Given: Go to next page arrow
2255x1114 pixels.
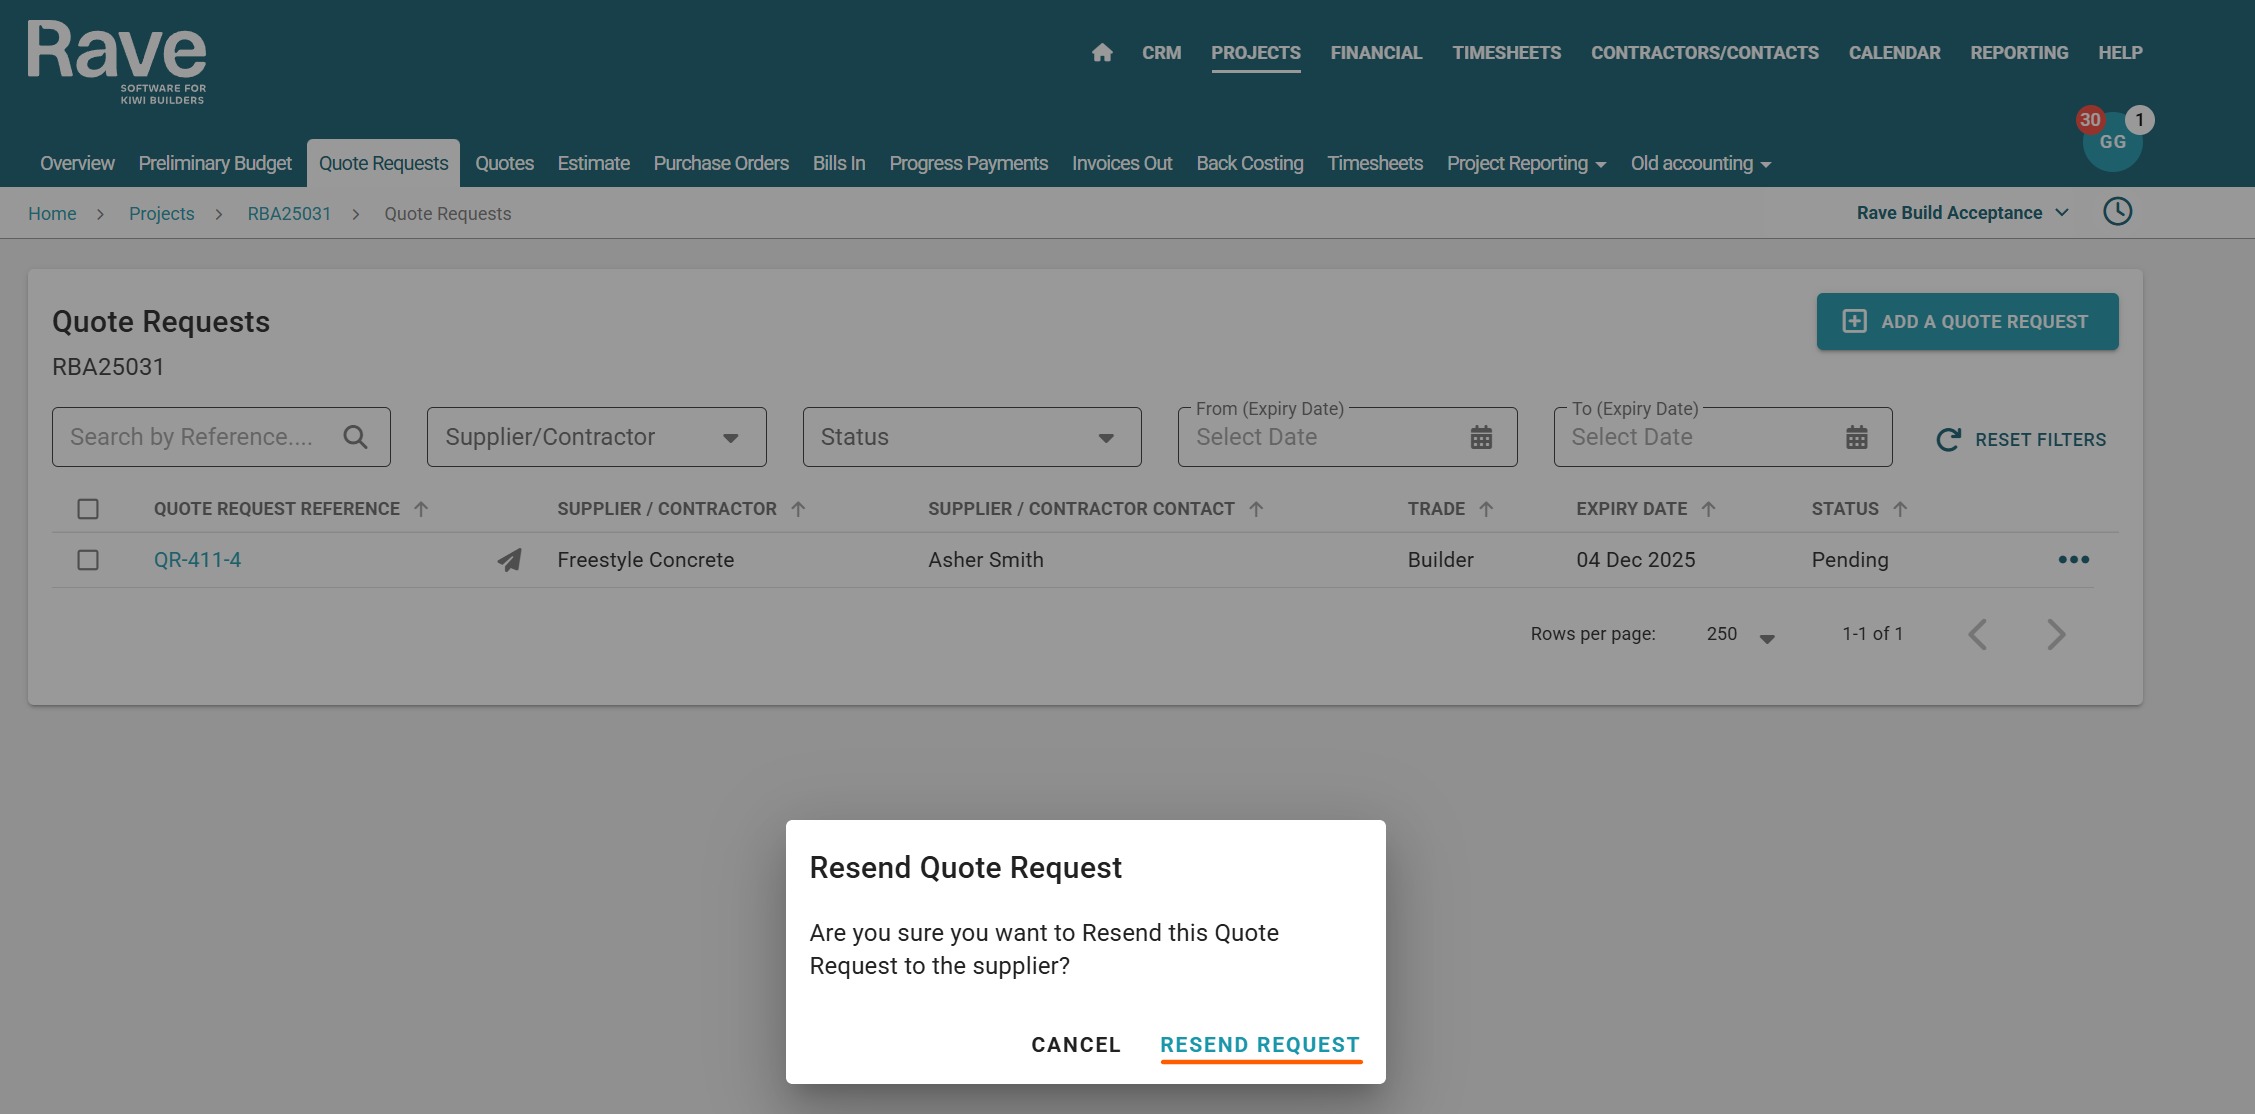Looking at the screenshot, I should 2056,634.
